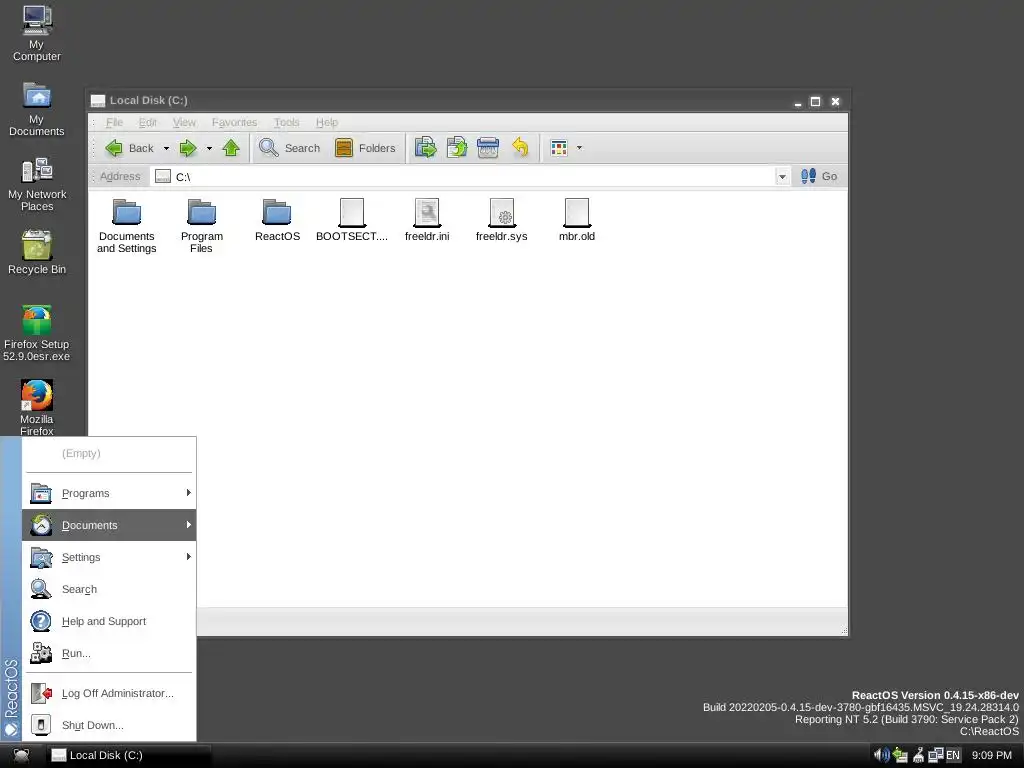This screenshot has height=768, width=1024.
Task: Expand the address bar dropdown
Action: [x=782, y=176]
